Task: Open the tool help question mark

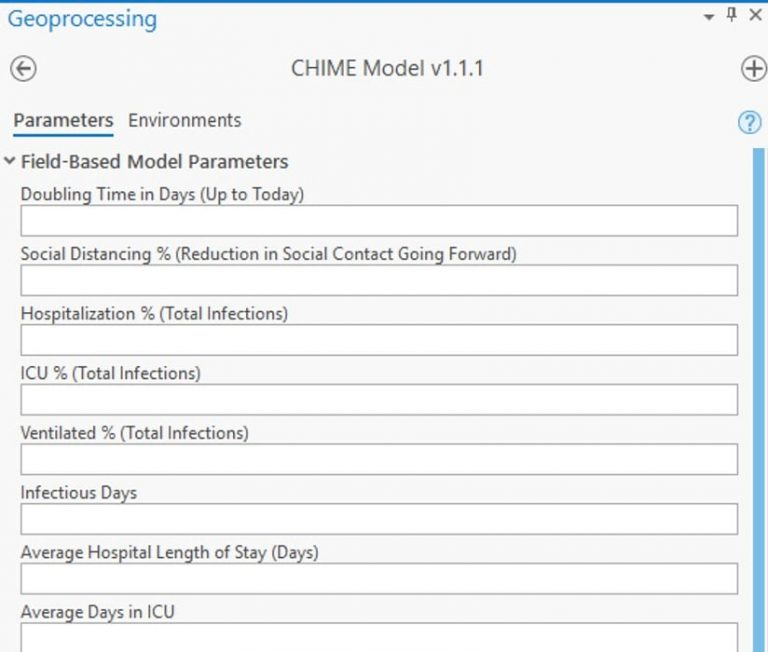Action: [749, 122]
